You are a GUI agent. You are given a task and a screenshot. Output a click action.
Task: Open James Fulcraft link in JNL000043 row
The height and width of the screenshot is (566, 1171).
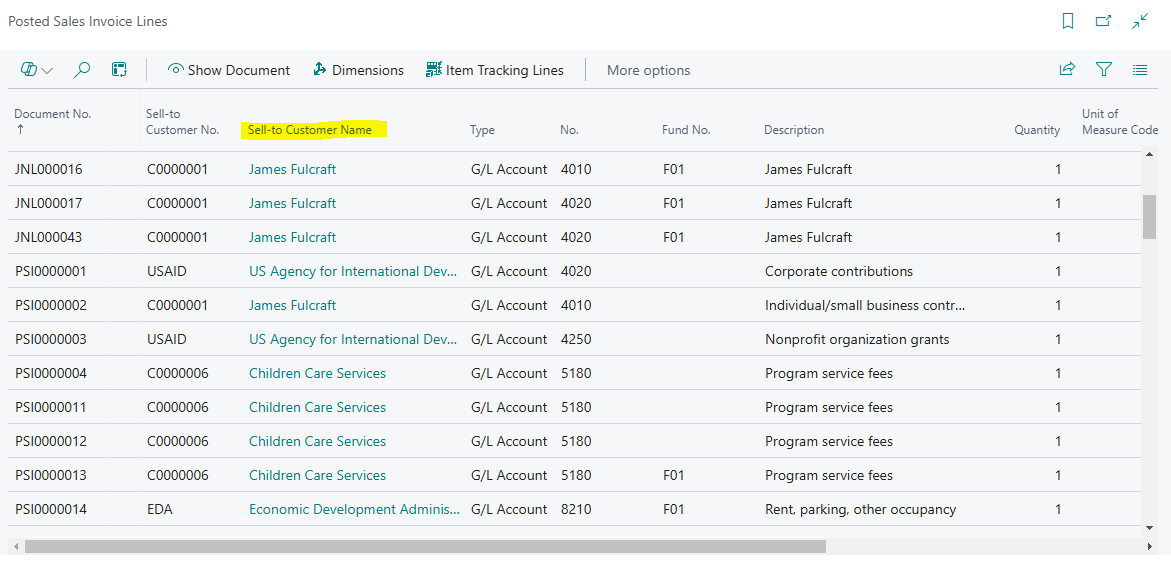[x=293, y=237]
